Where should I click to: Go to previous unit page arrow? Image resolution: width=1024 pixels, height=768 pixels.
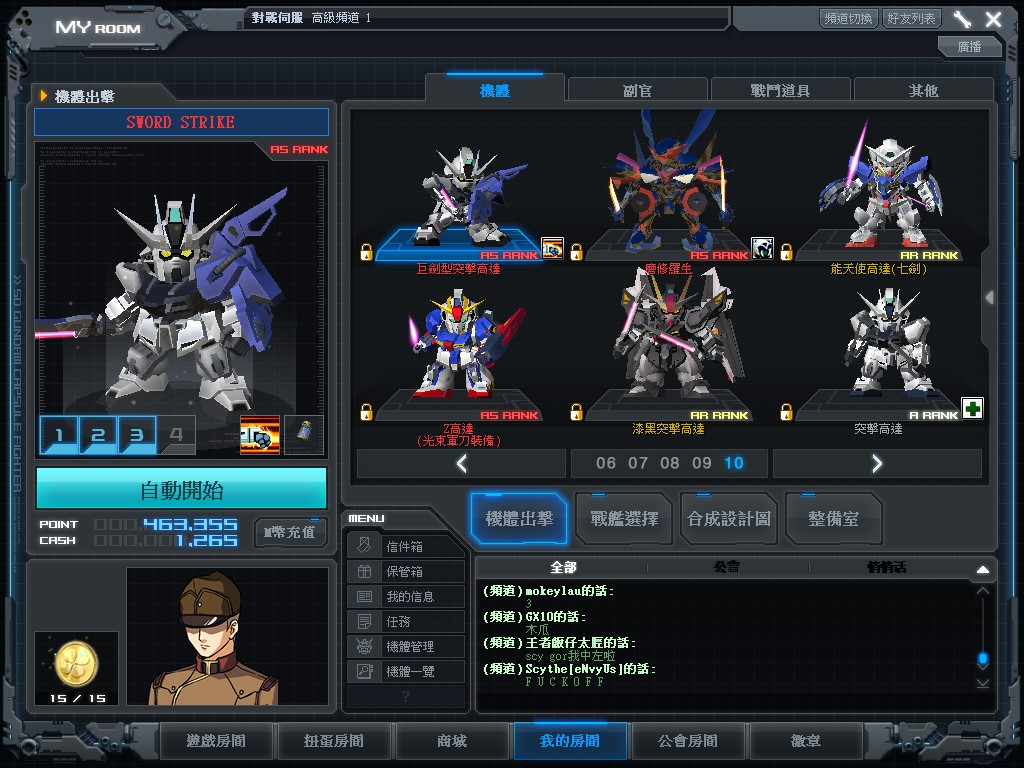pos(462,464)
